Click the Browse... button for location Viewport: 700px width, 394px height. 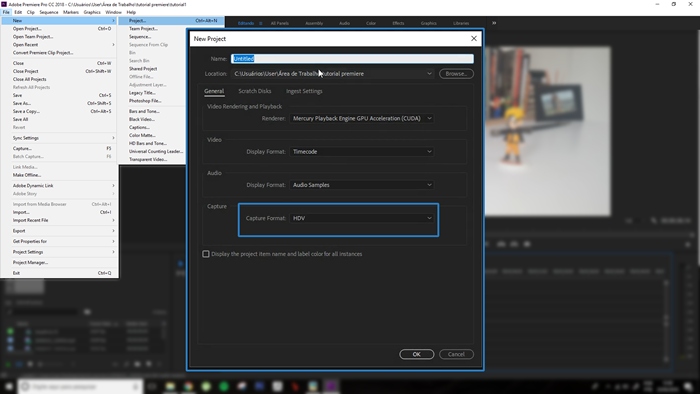pyautogui.click(x=456, y=74)
